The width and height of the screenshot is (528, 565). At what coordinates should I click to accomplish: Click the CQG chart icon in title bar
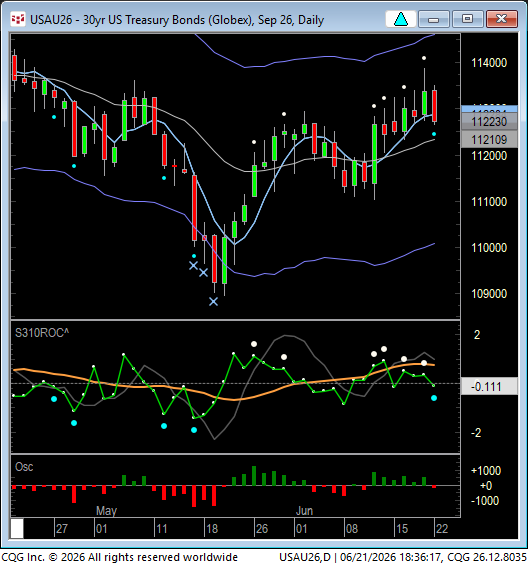tap(18, 19)
